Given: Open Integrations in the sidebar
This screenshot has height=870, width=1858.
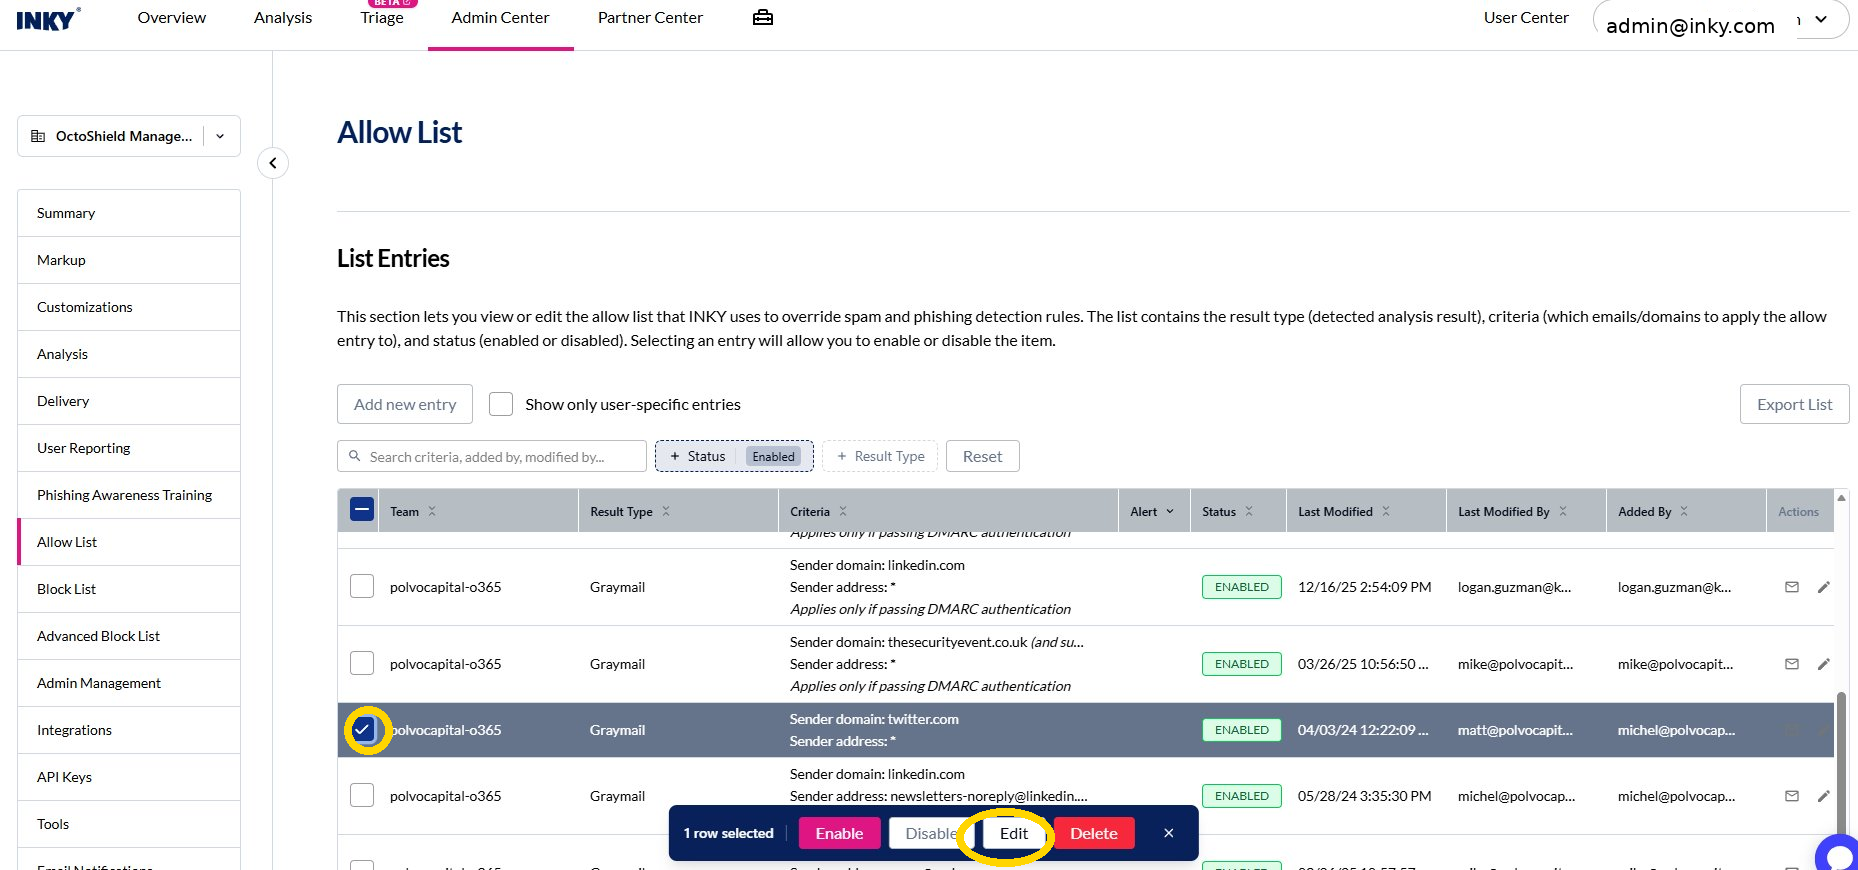Looking at the screenshot, I should pyautogui.click(x=129, y=730).
